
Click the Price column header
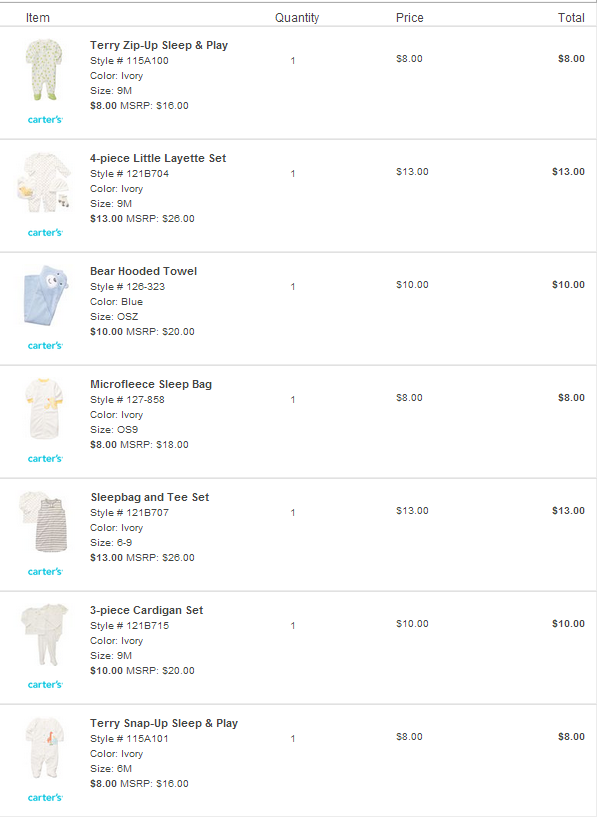point(409,18)
